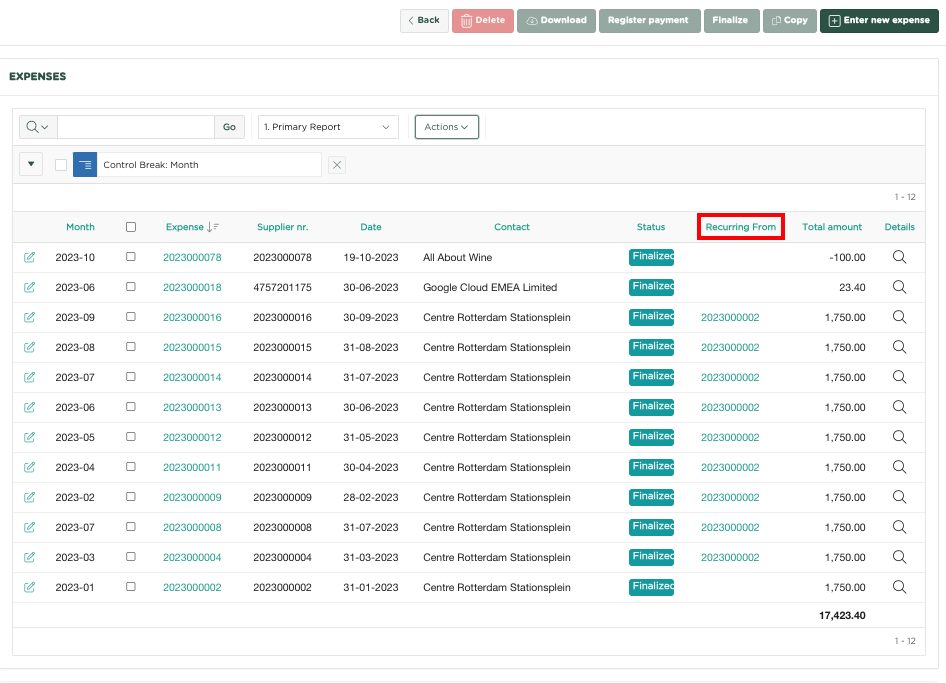
Task: Open the search column selector dropdown
Action: click(x=38, y=127)
